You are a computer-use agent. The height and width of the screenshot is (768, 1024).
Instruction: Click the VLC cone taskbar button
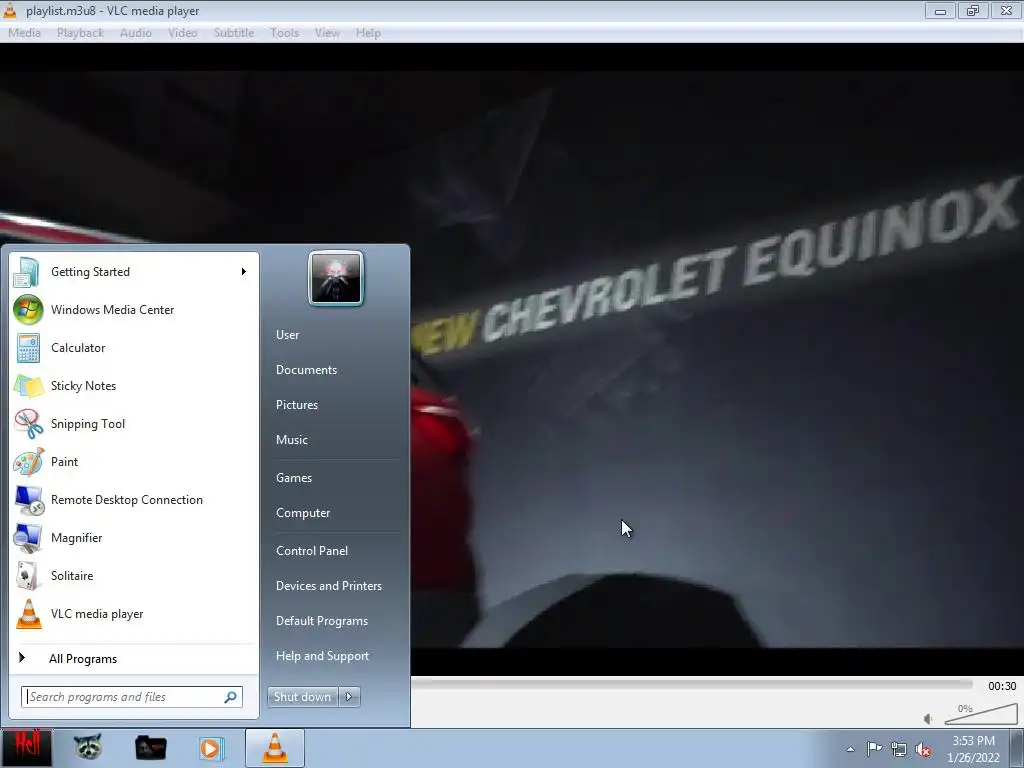(x=275, y=748)
